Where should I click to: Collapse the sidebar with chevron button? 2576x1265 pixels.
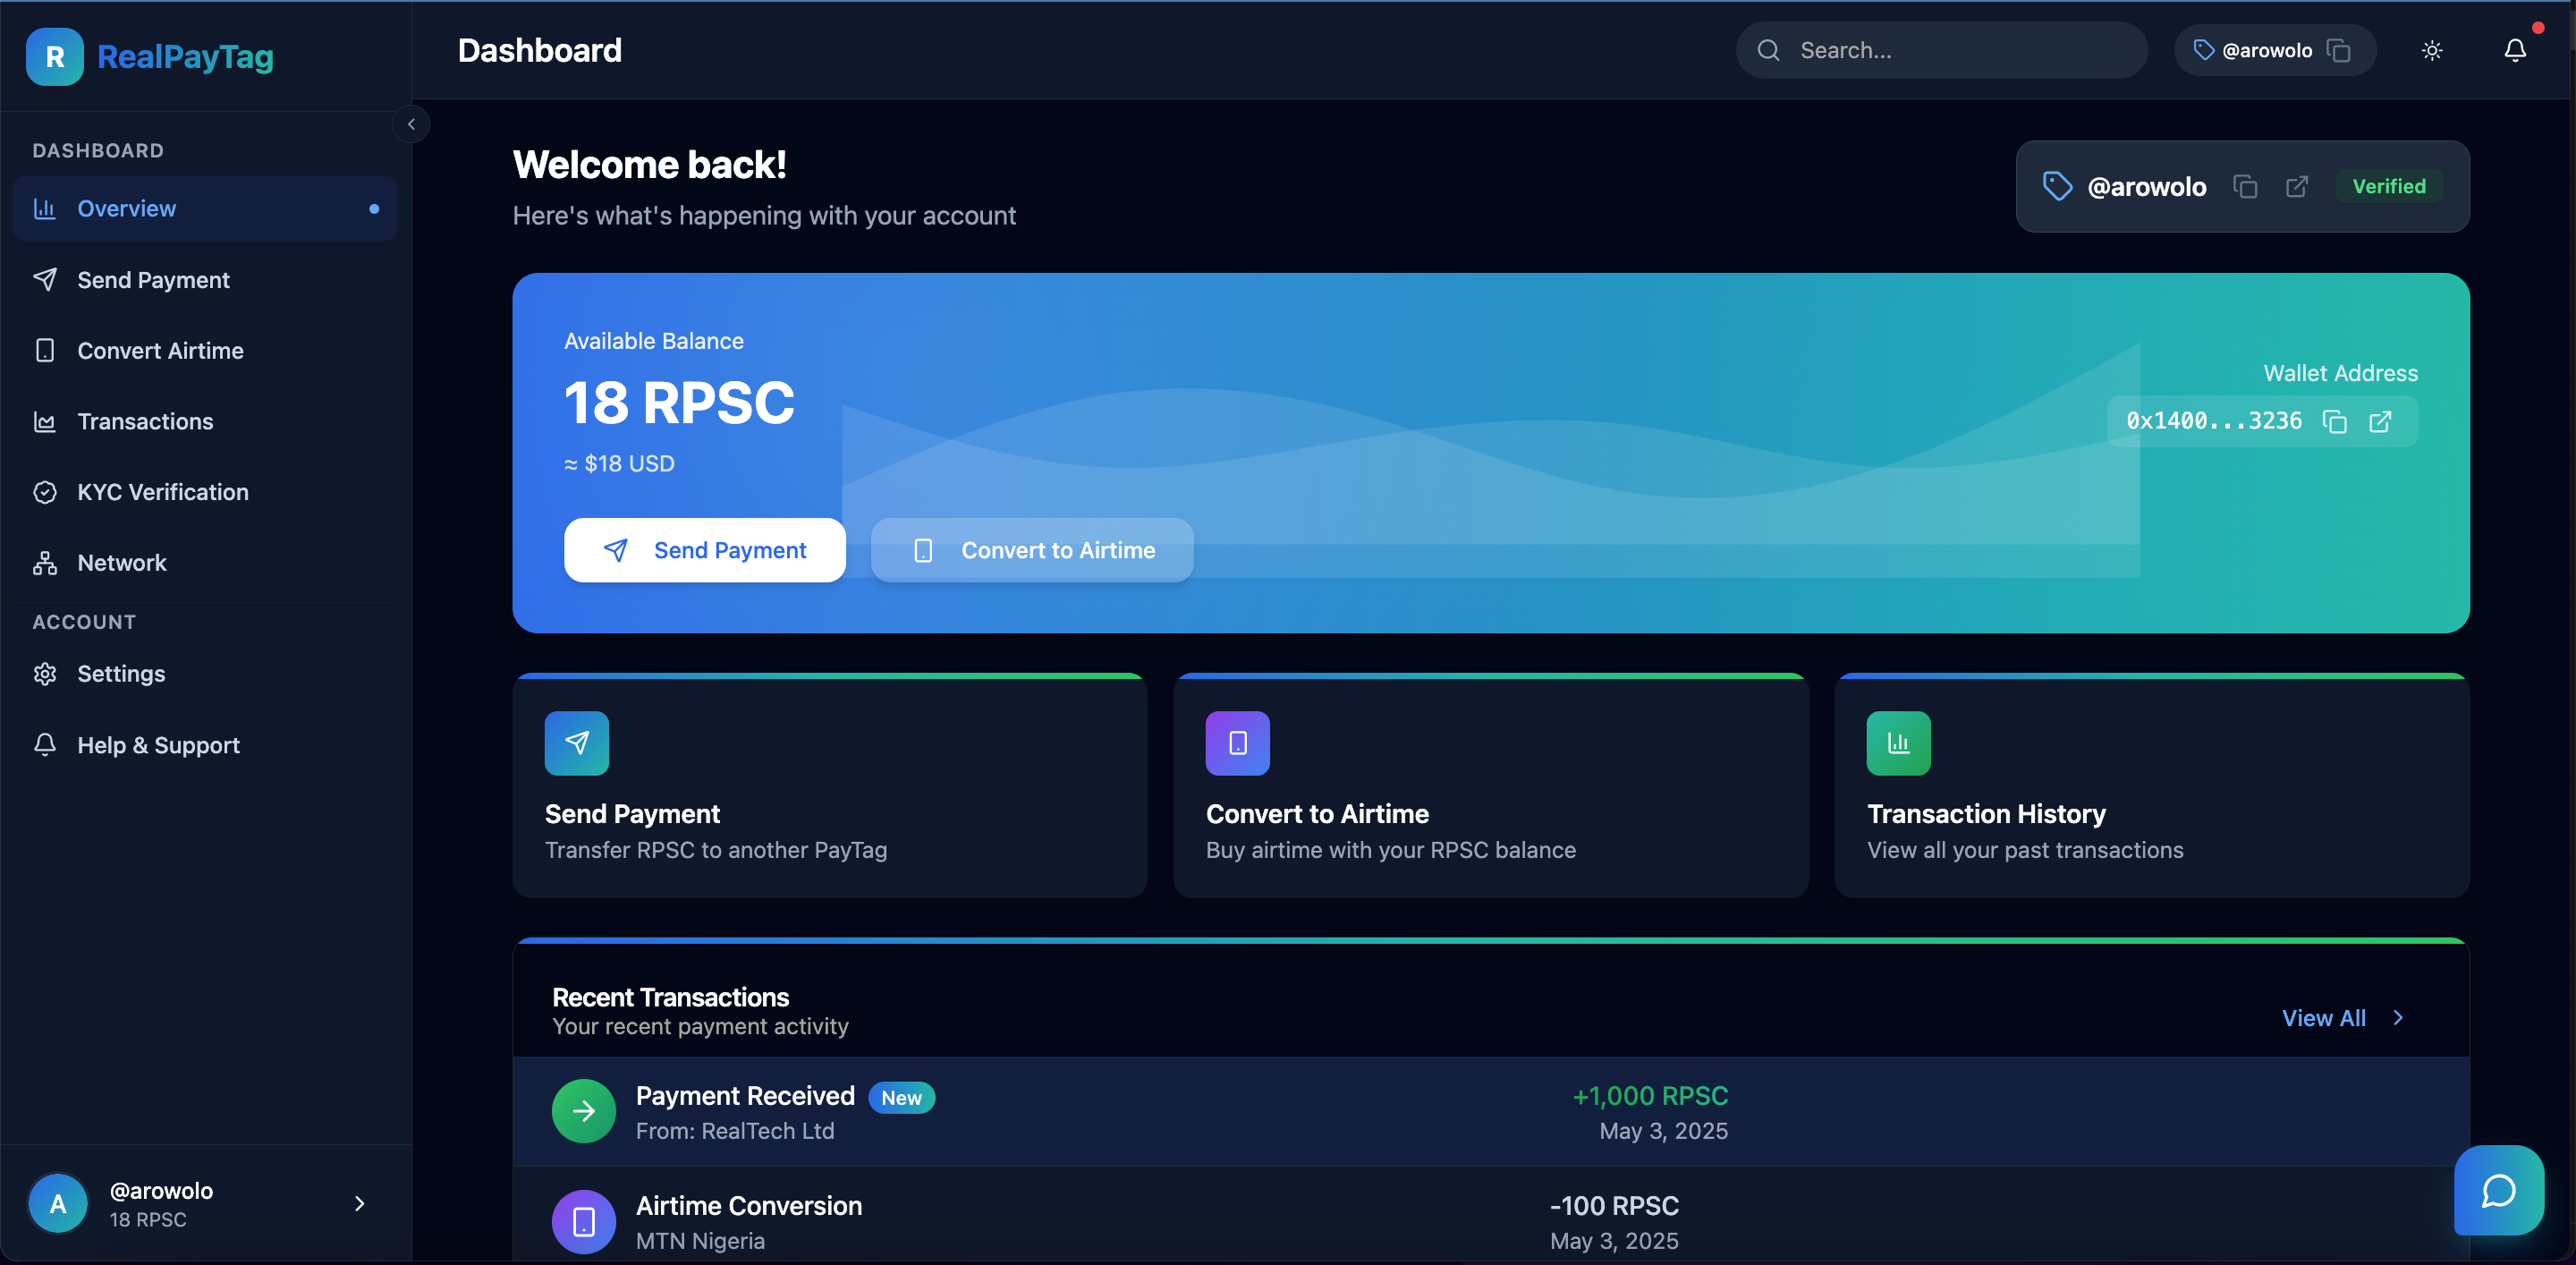pos(411,124)
